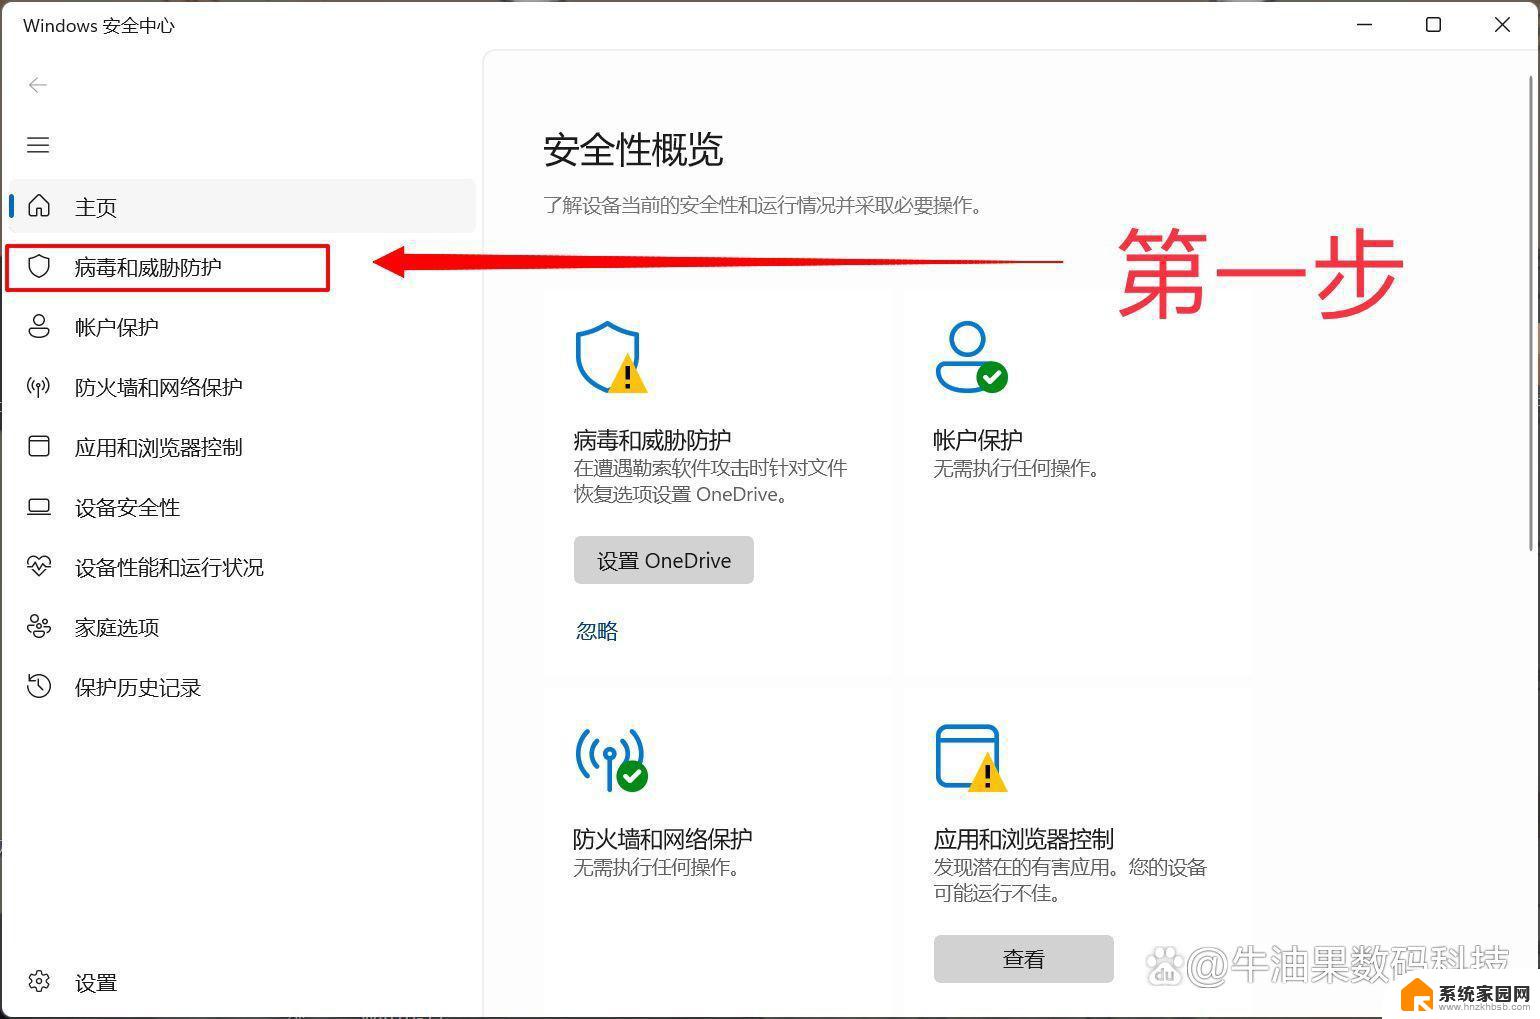Click the heart monitor icon in sidebar
This screenshot has width=1540, height=1019.
click(39, 566)
